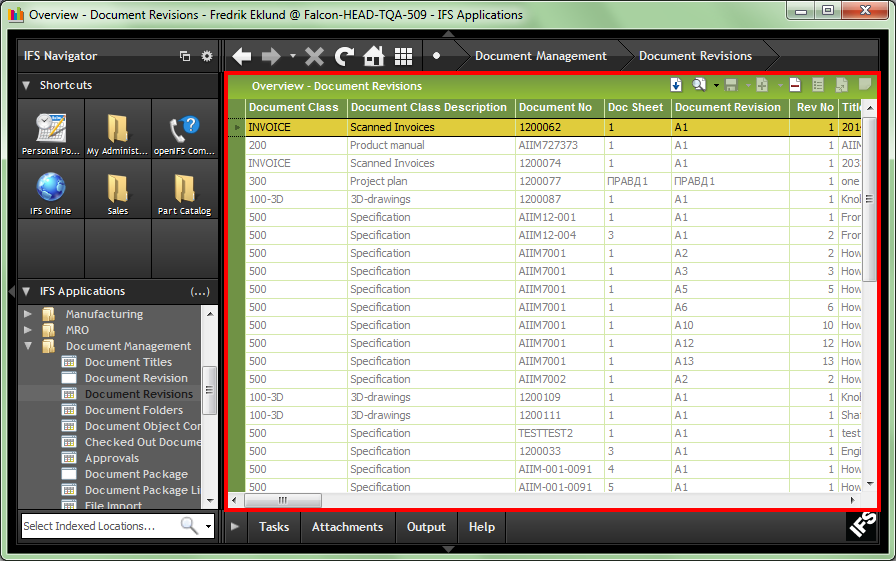Click the list properties icon
The image size is (896, 561).
818,85
